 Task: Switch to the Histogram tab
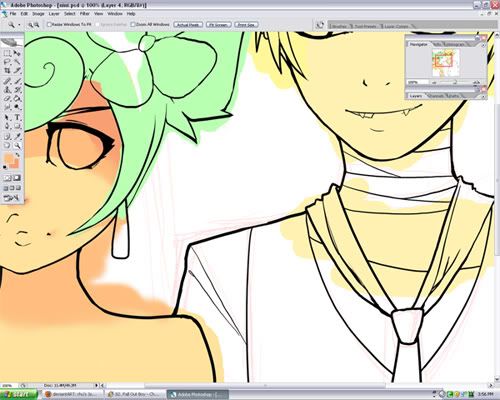coord(455,44)
